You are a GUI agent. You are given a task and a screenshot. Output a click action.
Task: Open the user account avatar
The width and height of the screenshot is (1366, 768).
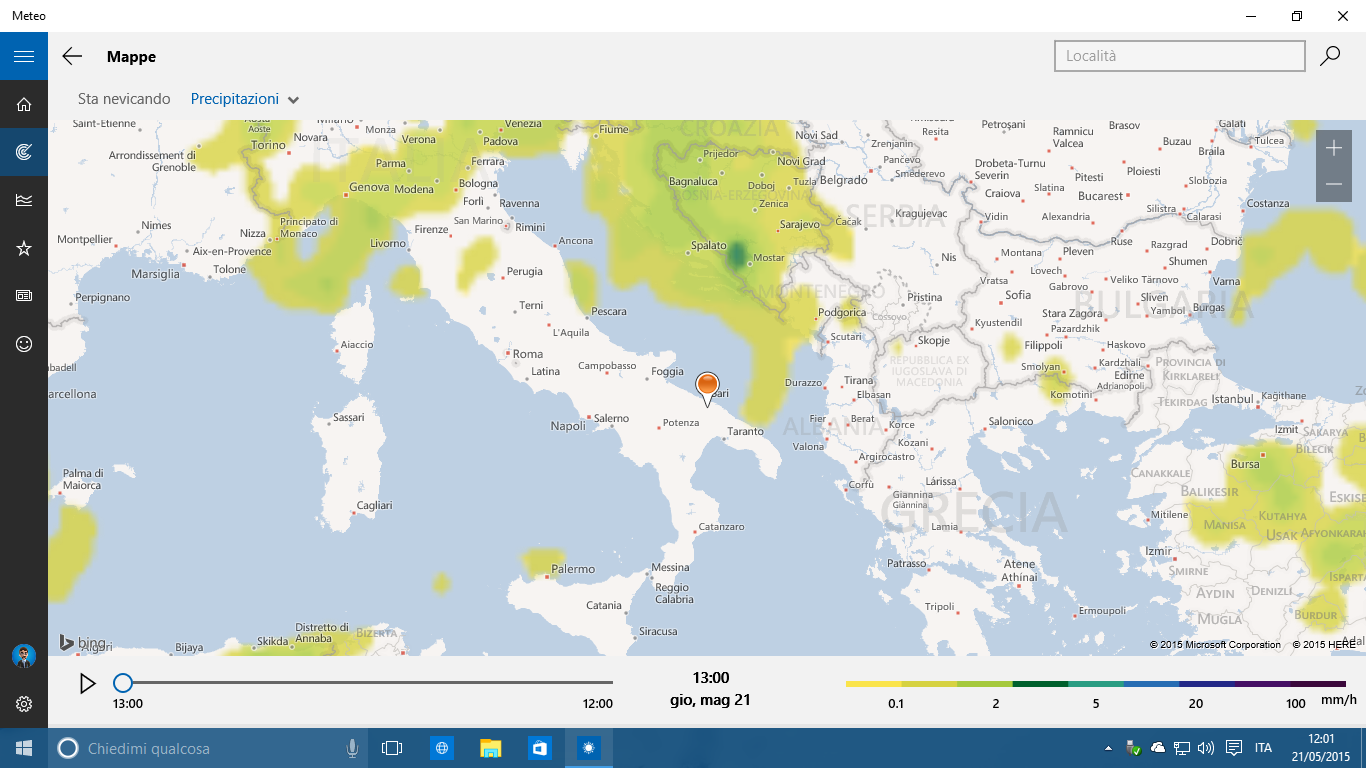click(24, 656)
